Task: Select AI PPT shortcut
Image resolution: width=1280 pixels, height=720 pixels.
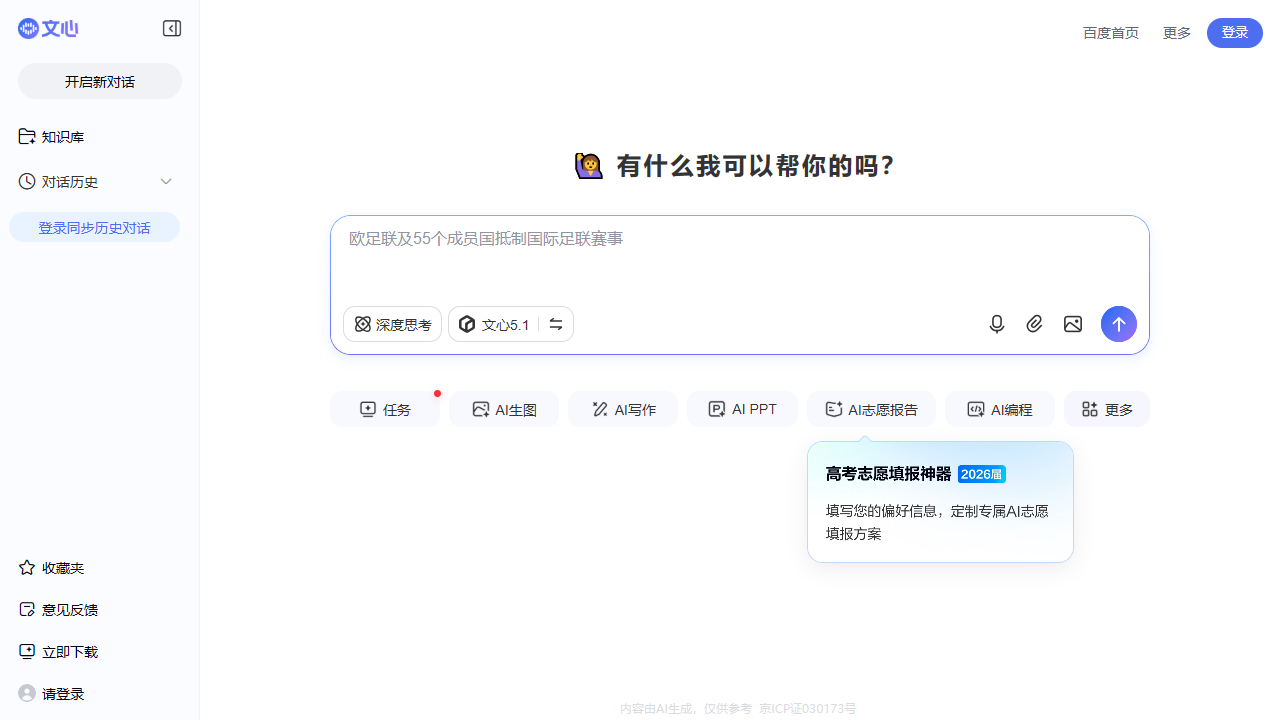Action: coord(742,409)
